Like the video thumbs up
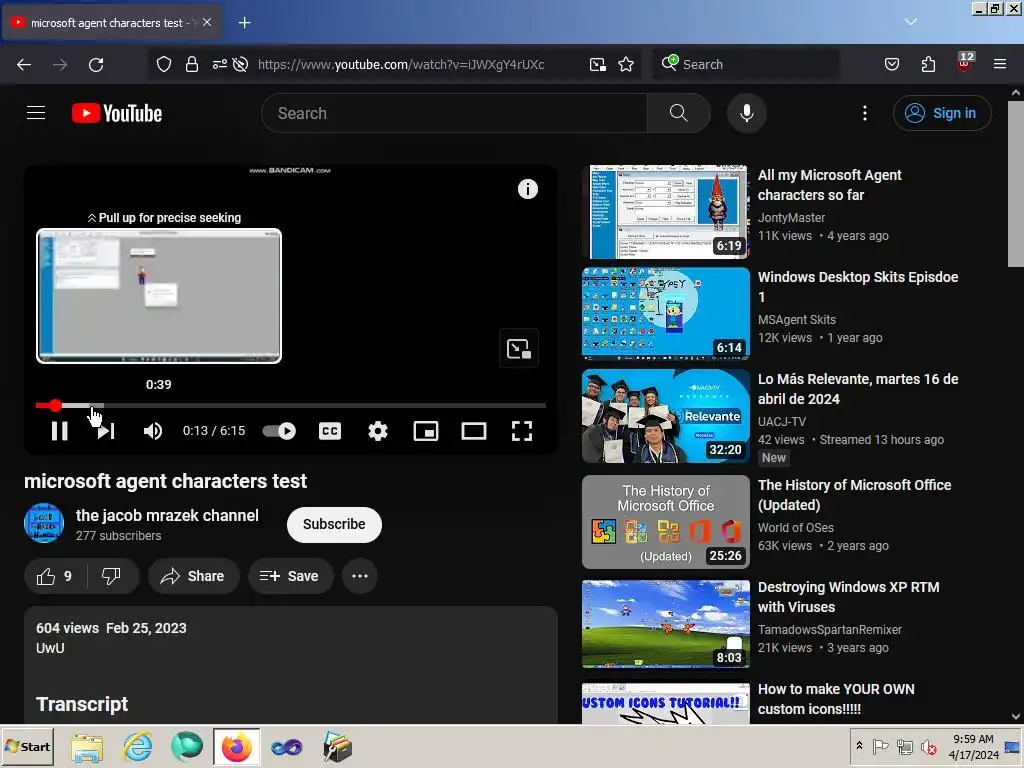 [x=55, y=576]
